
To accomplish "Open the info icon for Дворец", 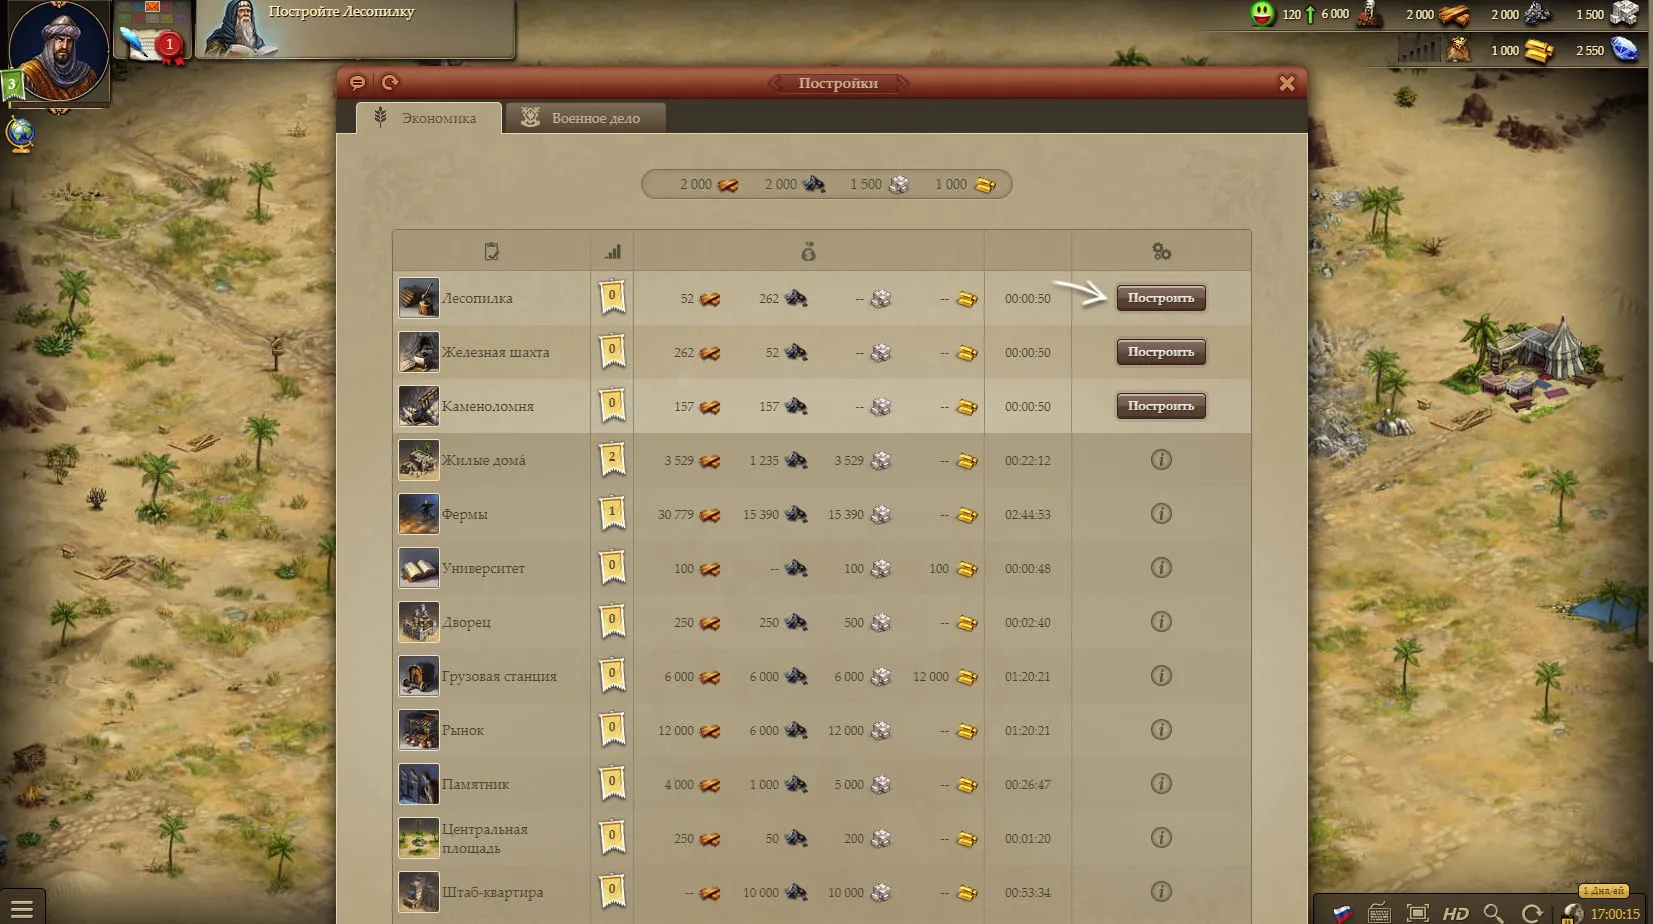I will tap(1161, 622).
